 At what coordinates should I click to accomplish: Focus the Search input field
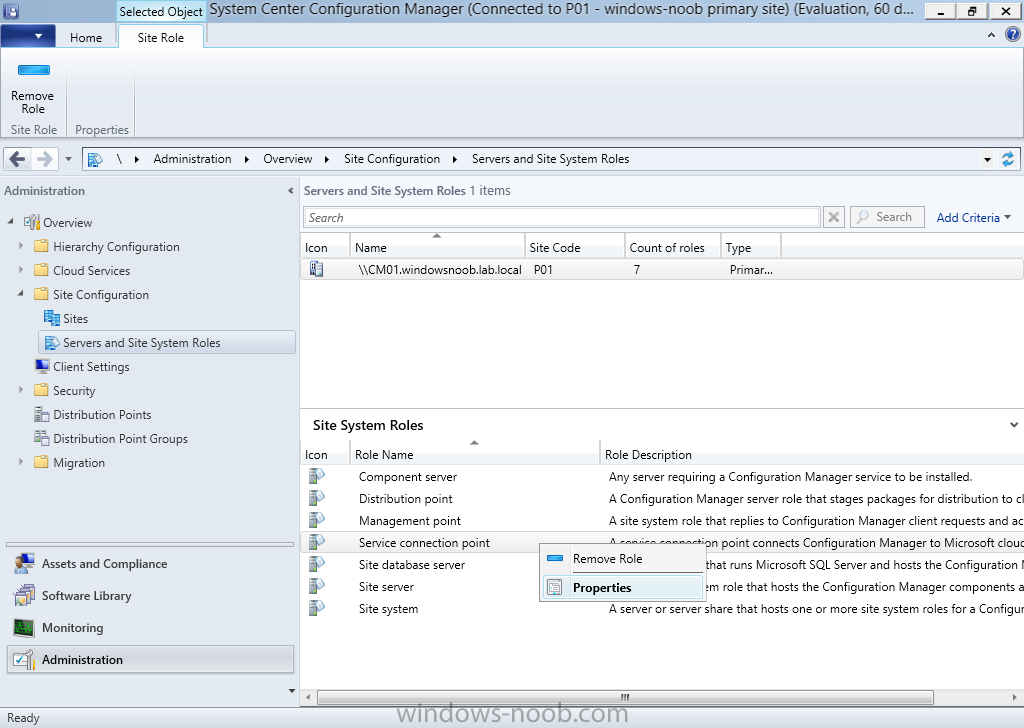tap(562, 217)
